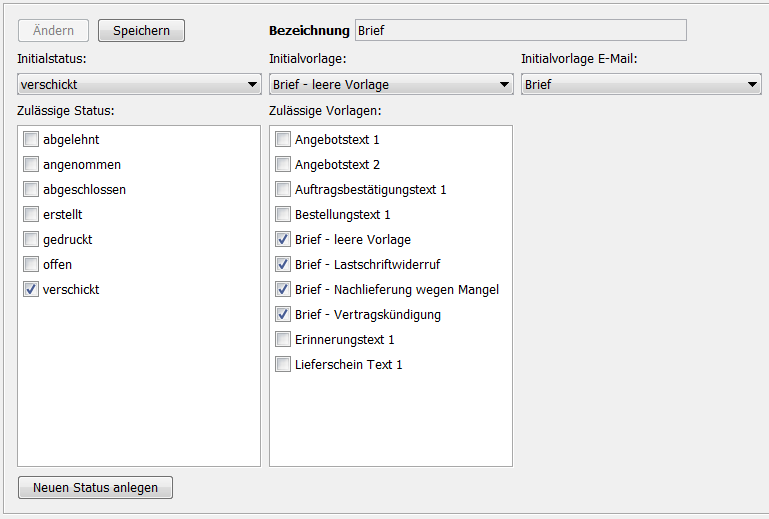The height and width of the screenshot is (519, 769).
Task: Enable the erstellt status checkbox
Action: coord(32,215)
